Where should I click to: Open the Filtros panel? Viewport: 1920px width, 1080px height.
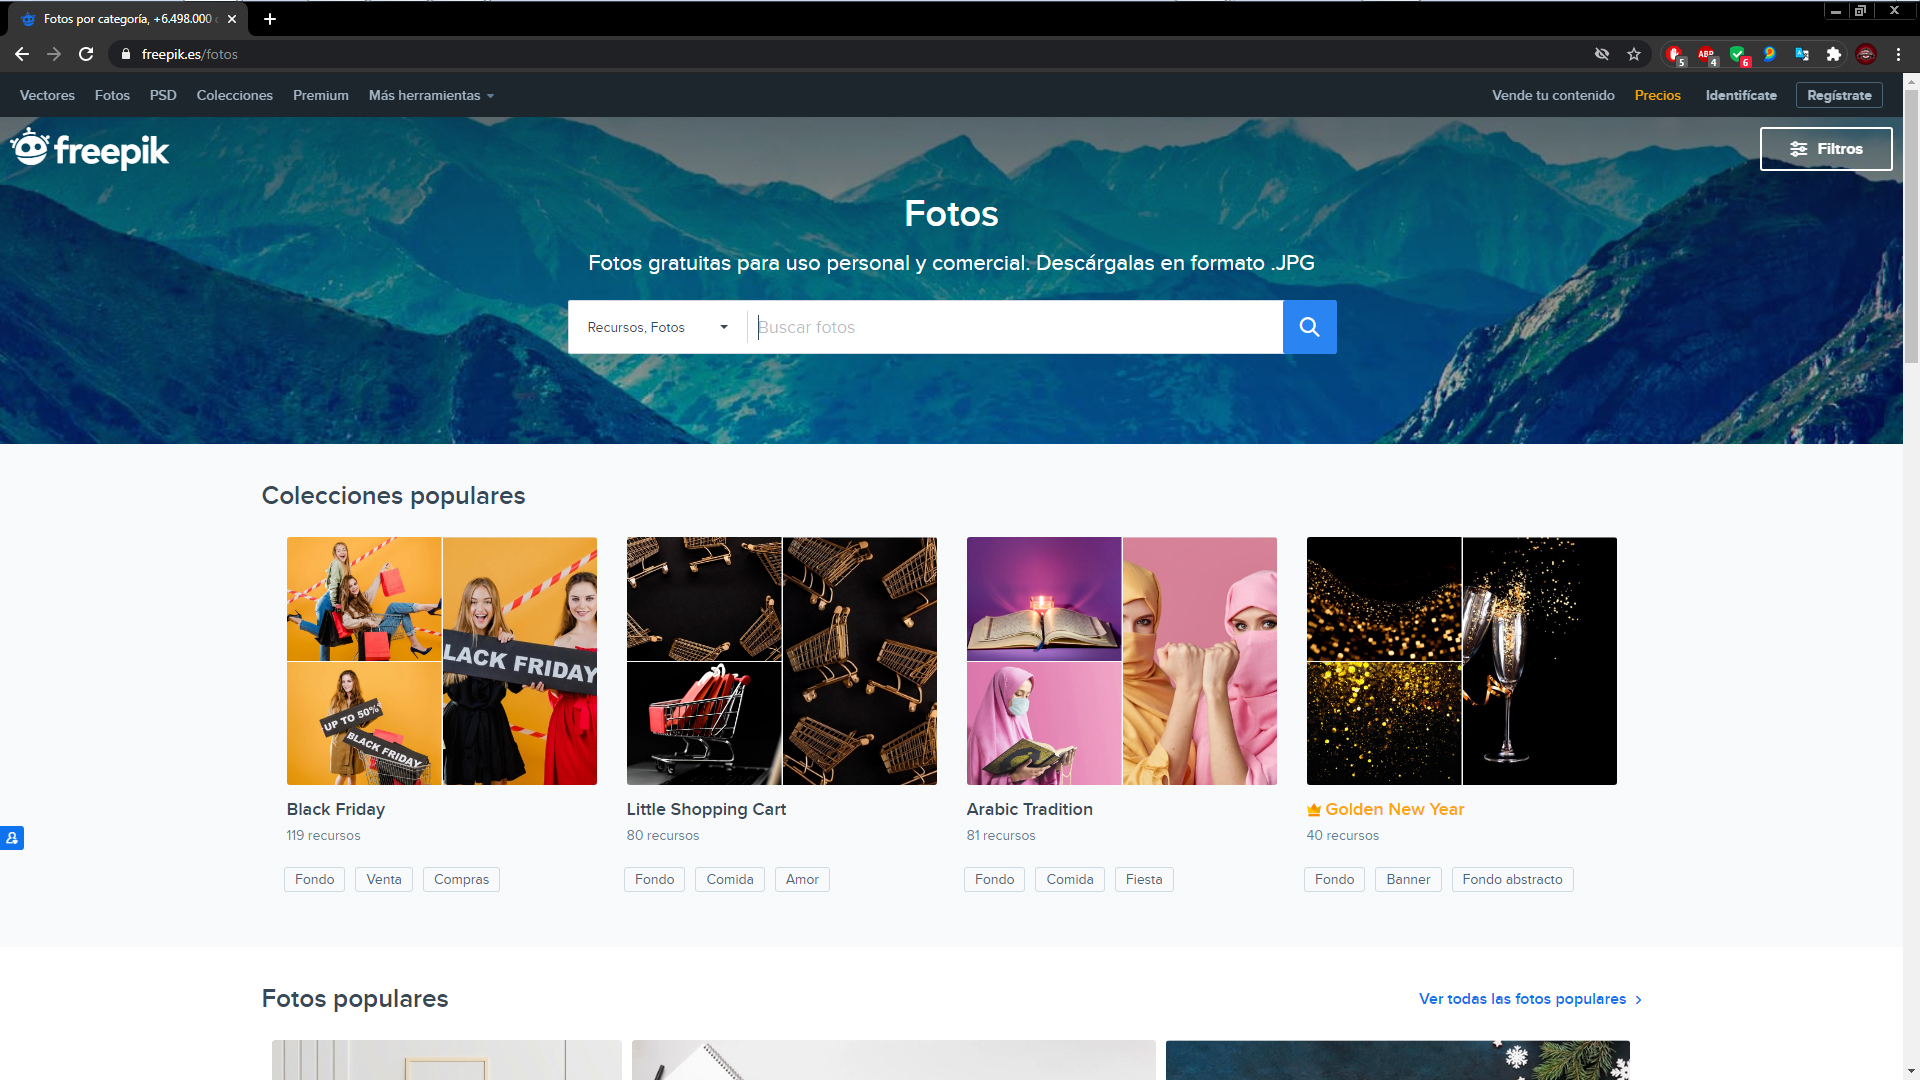(x=1826, y=149)
